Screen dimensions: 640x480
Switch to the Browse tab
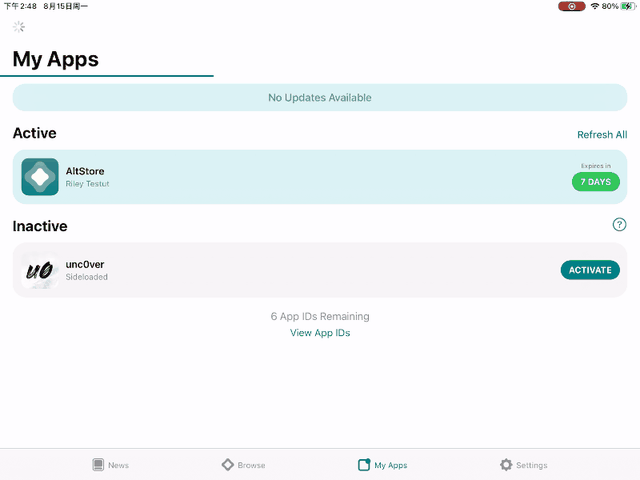[243, 465]
